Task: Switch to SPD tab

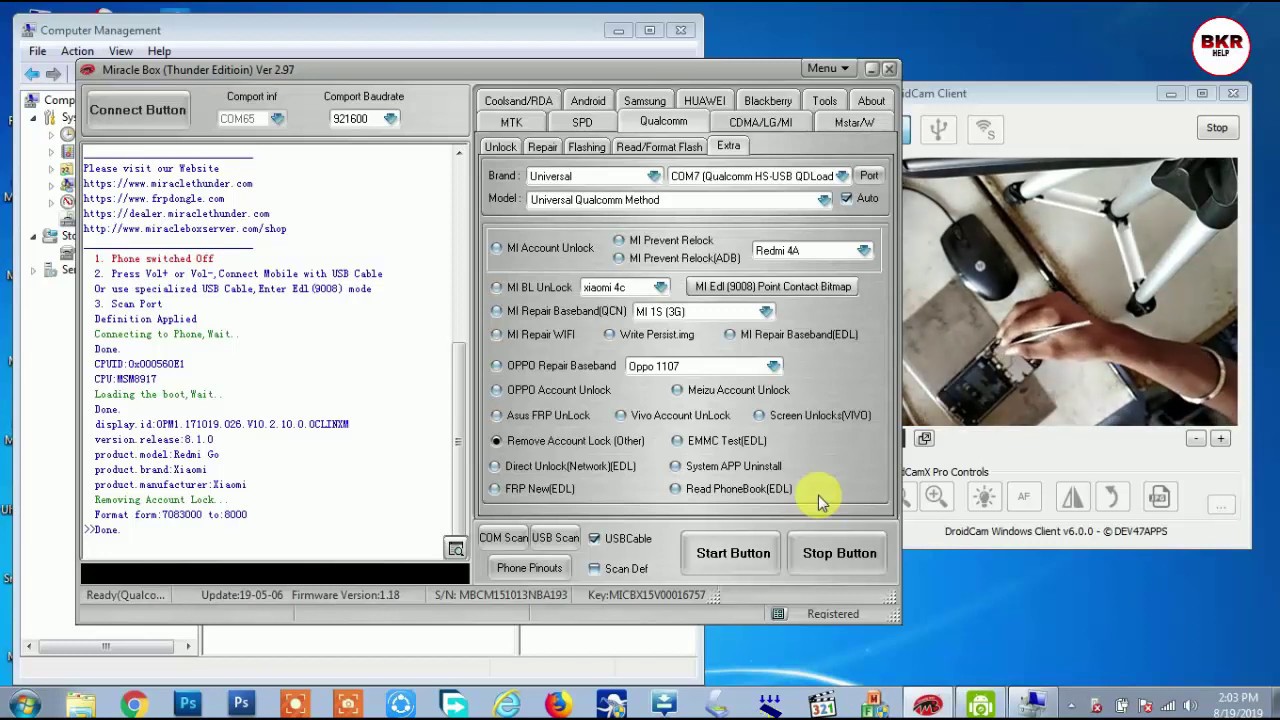Action: point(582,122)
